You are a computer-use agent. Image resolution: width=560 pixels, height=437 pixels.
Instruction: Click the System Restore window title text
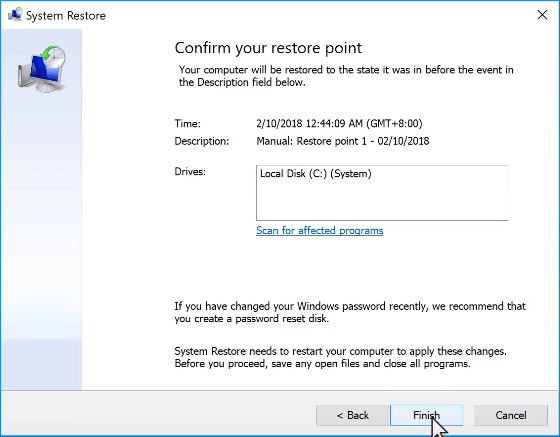tap(66, 16)
